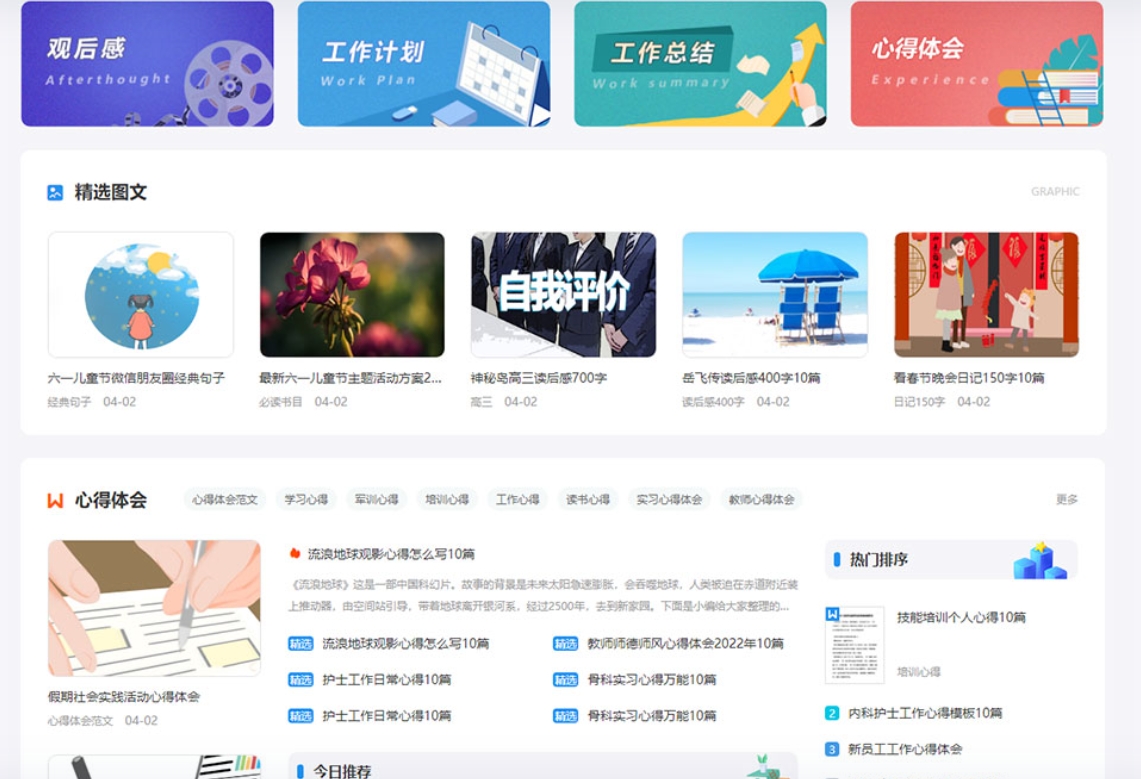Open 岳飞传读后感400字10篇 article
This screenshot has width=1141, height=779.
click(x=752, y=378)
